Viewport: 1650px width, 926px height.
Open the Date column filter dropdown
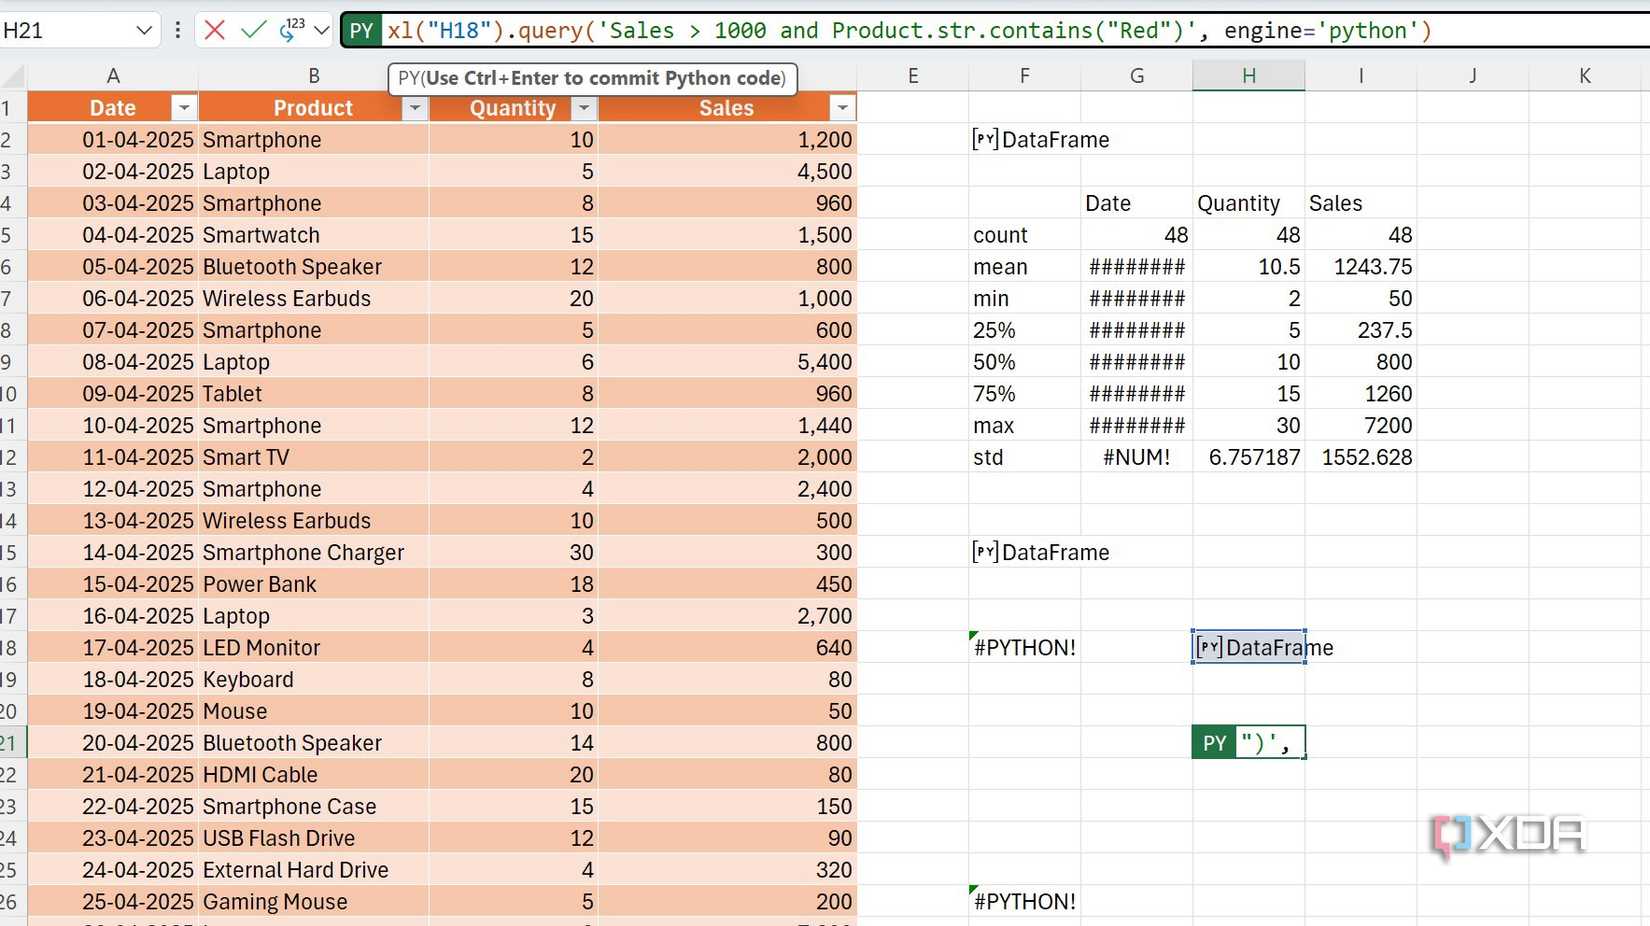[x=184, y=107]
